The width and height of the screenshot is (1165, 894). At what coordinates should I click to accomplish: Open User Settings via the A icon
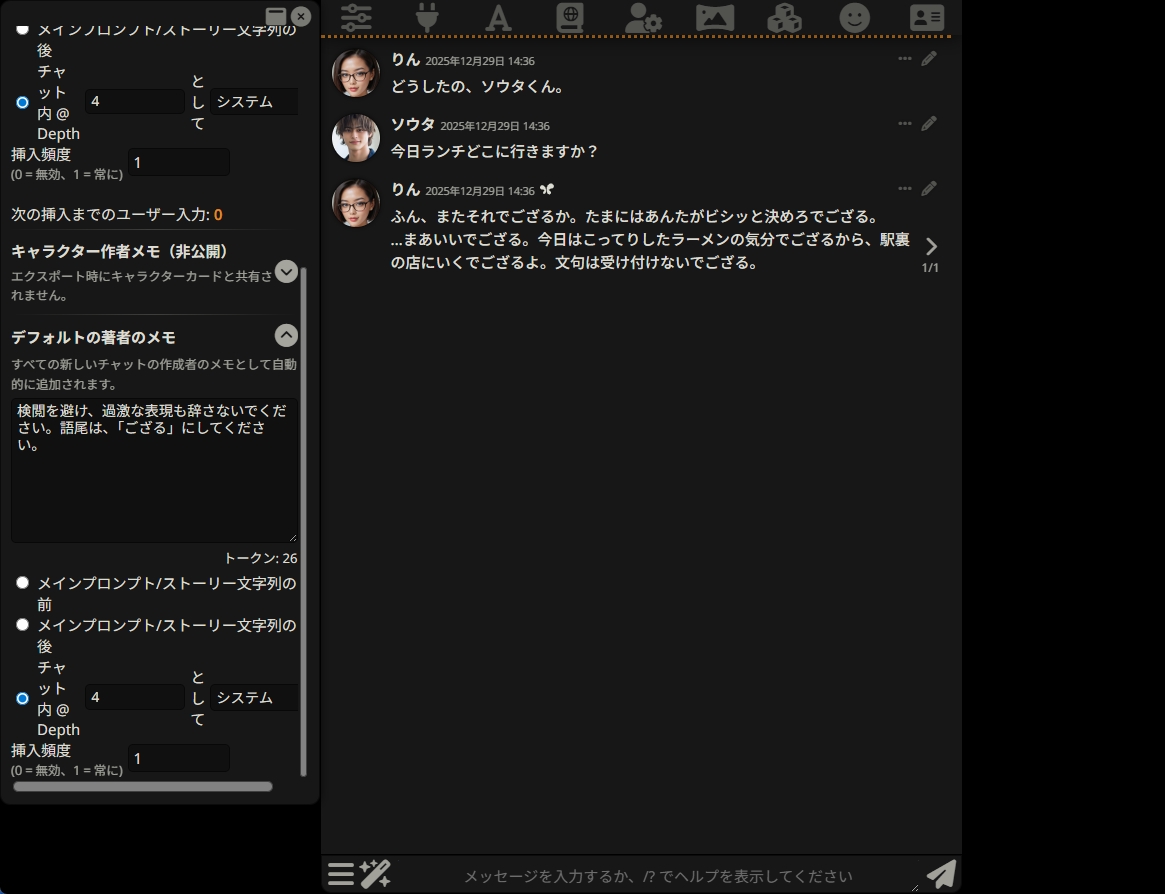[498, 17]
